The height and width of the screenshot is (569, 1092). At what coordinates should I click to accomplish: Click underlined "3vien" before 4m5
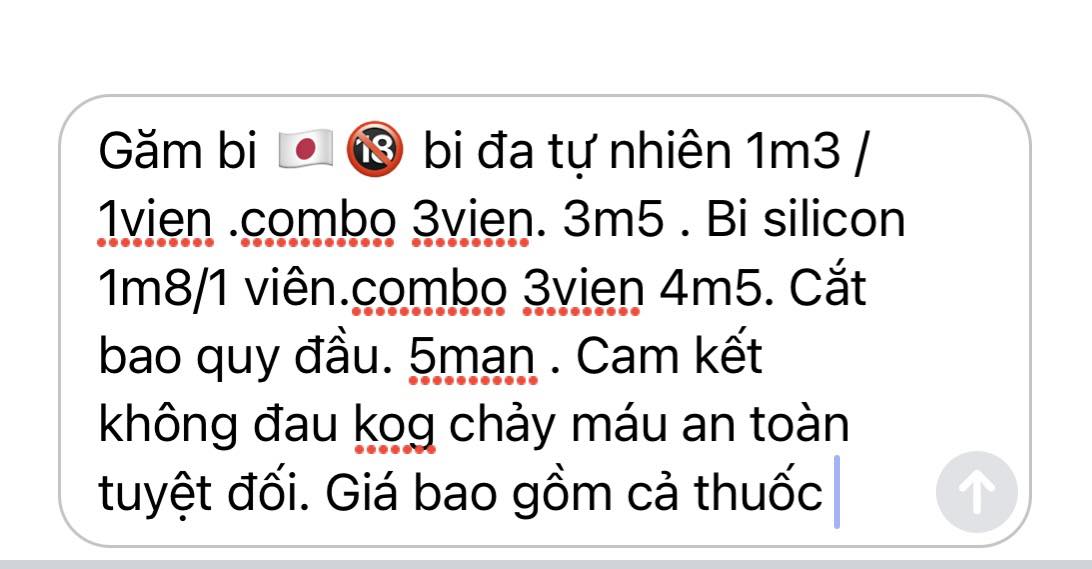point(583,289)
